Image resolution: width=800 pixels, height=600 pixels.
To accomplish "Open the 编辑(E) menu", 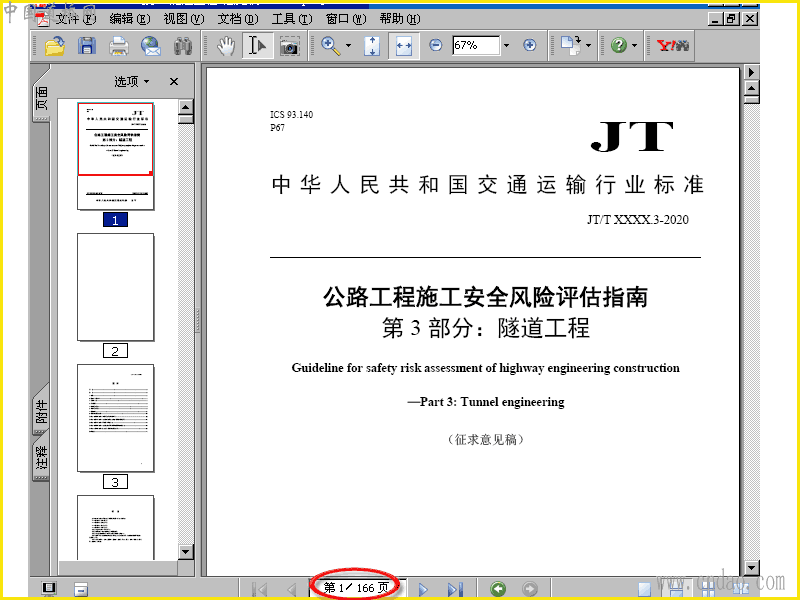I will 130,19.
